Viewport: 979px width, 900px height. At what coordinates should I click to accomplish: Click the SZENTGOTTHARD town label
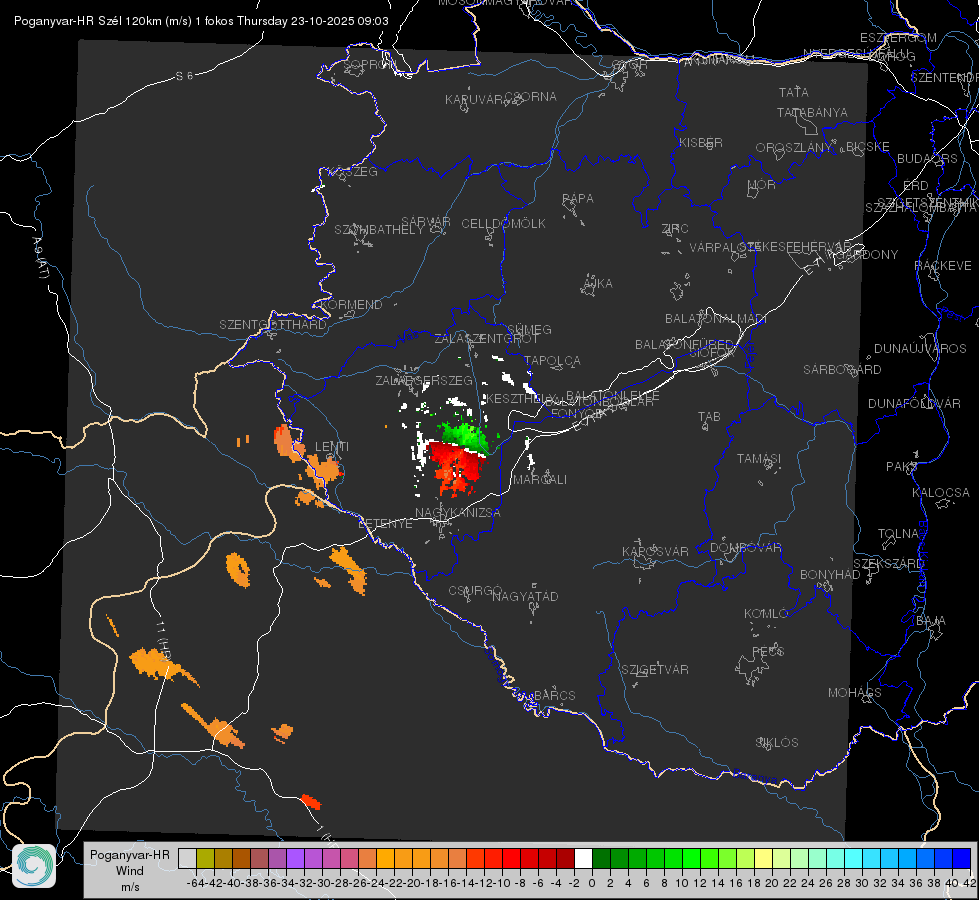[273, 325]
